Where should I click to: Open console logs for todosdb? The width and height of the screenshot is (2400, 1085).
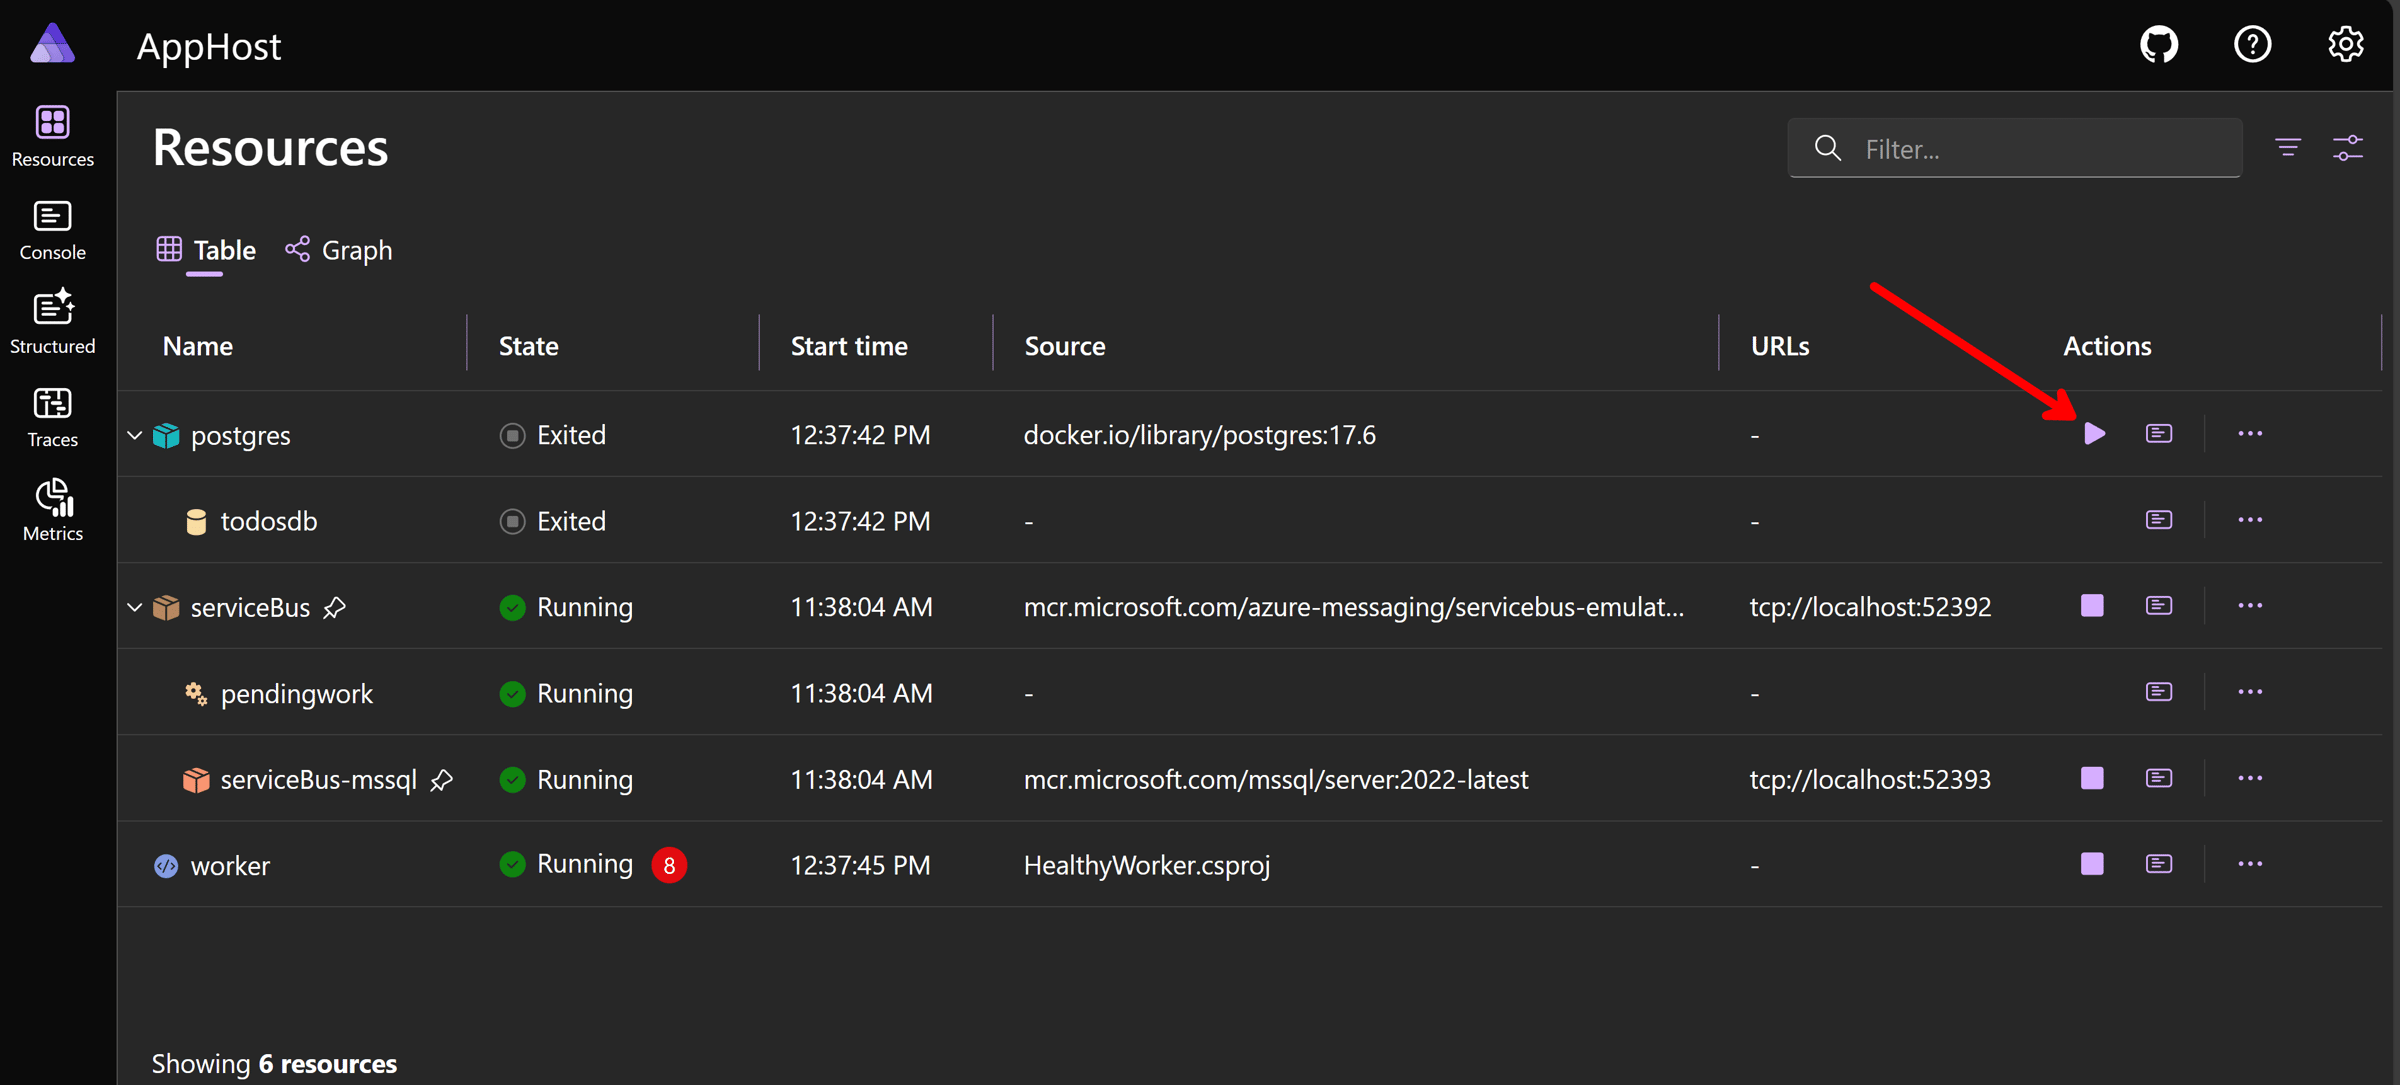pos(2159,520)
